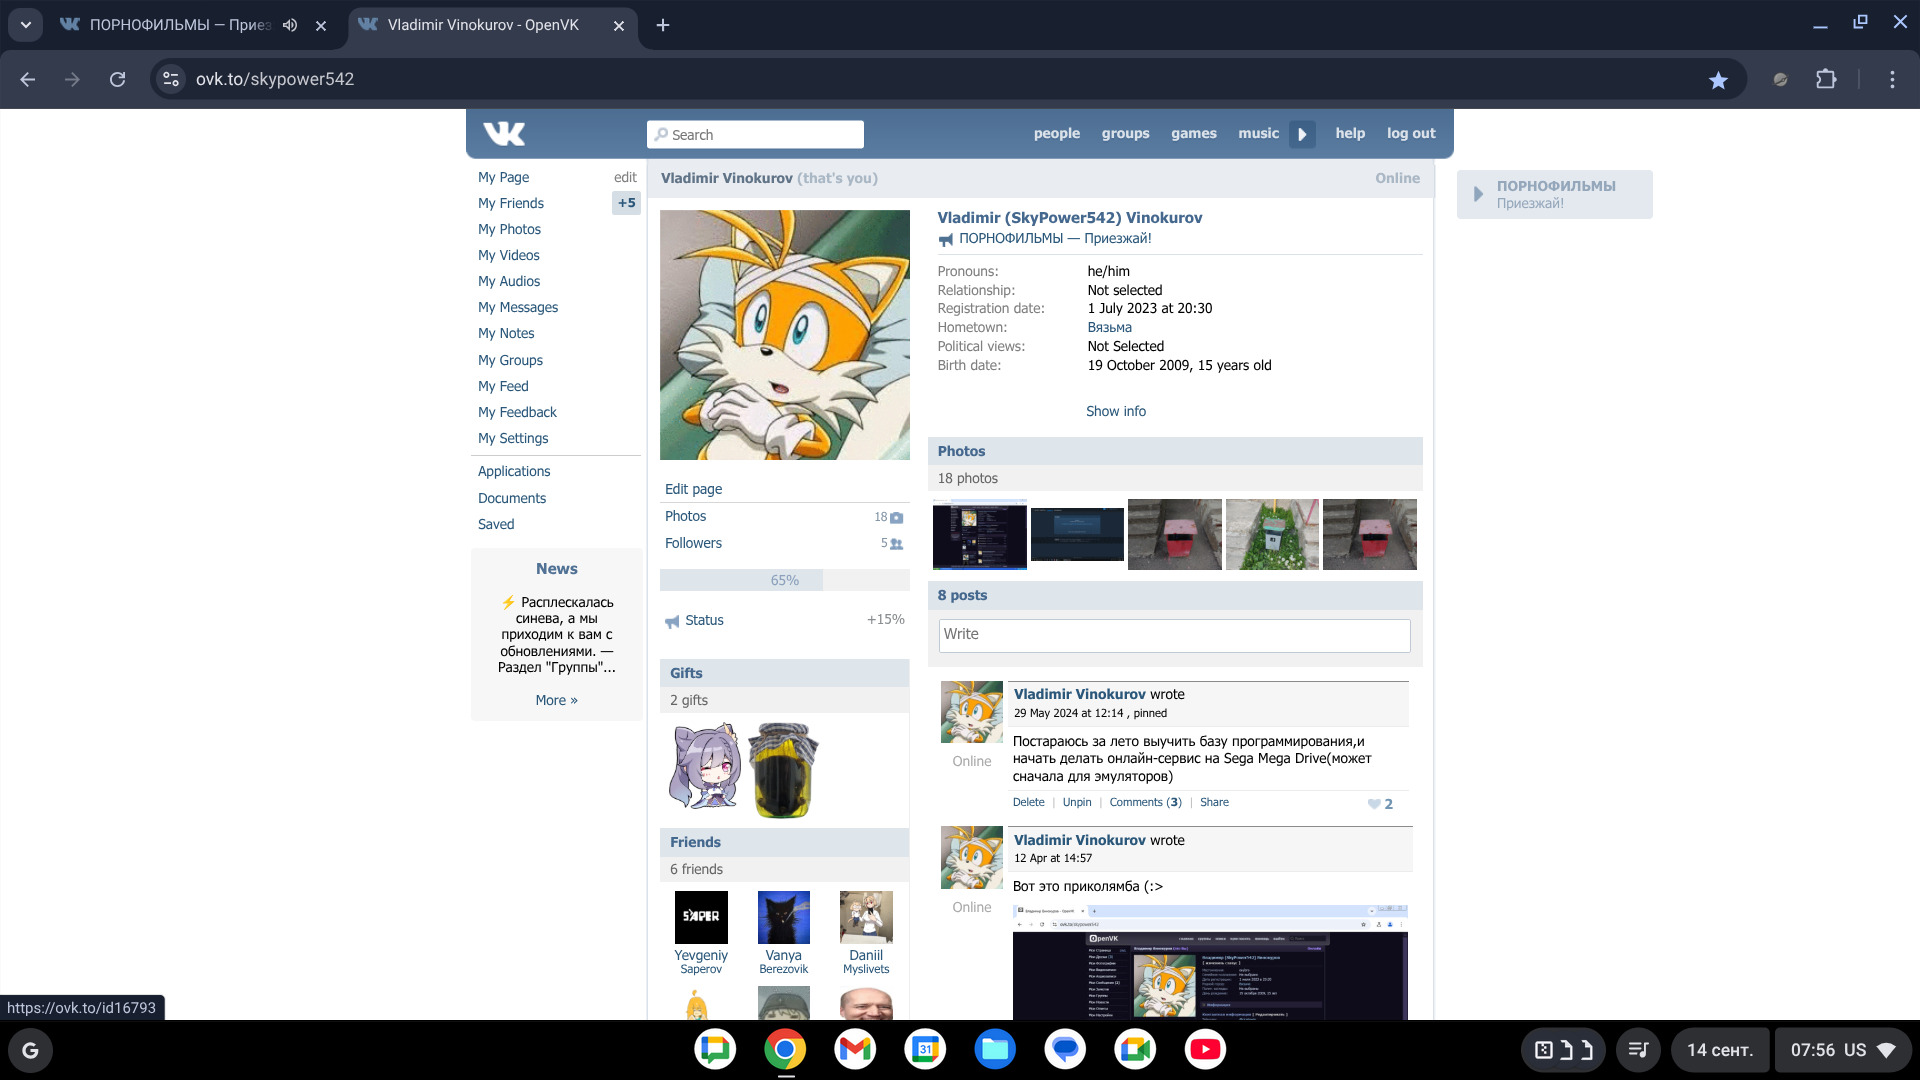Image resolution: width=1920 pixels, height=1080 pixels.
Task: Click the bookmark star in address bar
Action: coord(1718,80)
